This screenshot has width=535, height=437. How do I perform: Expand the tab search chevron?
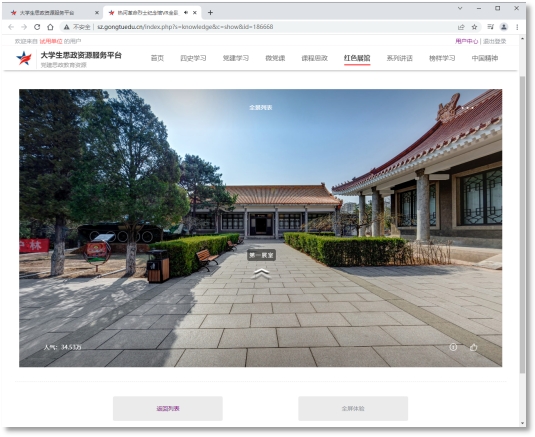click(x=460, y=8)
